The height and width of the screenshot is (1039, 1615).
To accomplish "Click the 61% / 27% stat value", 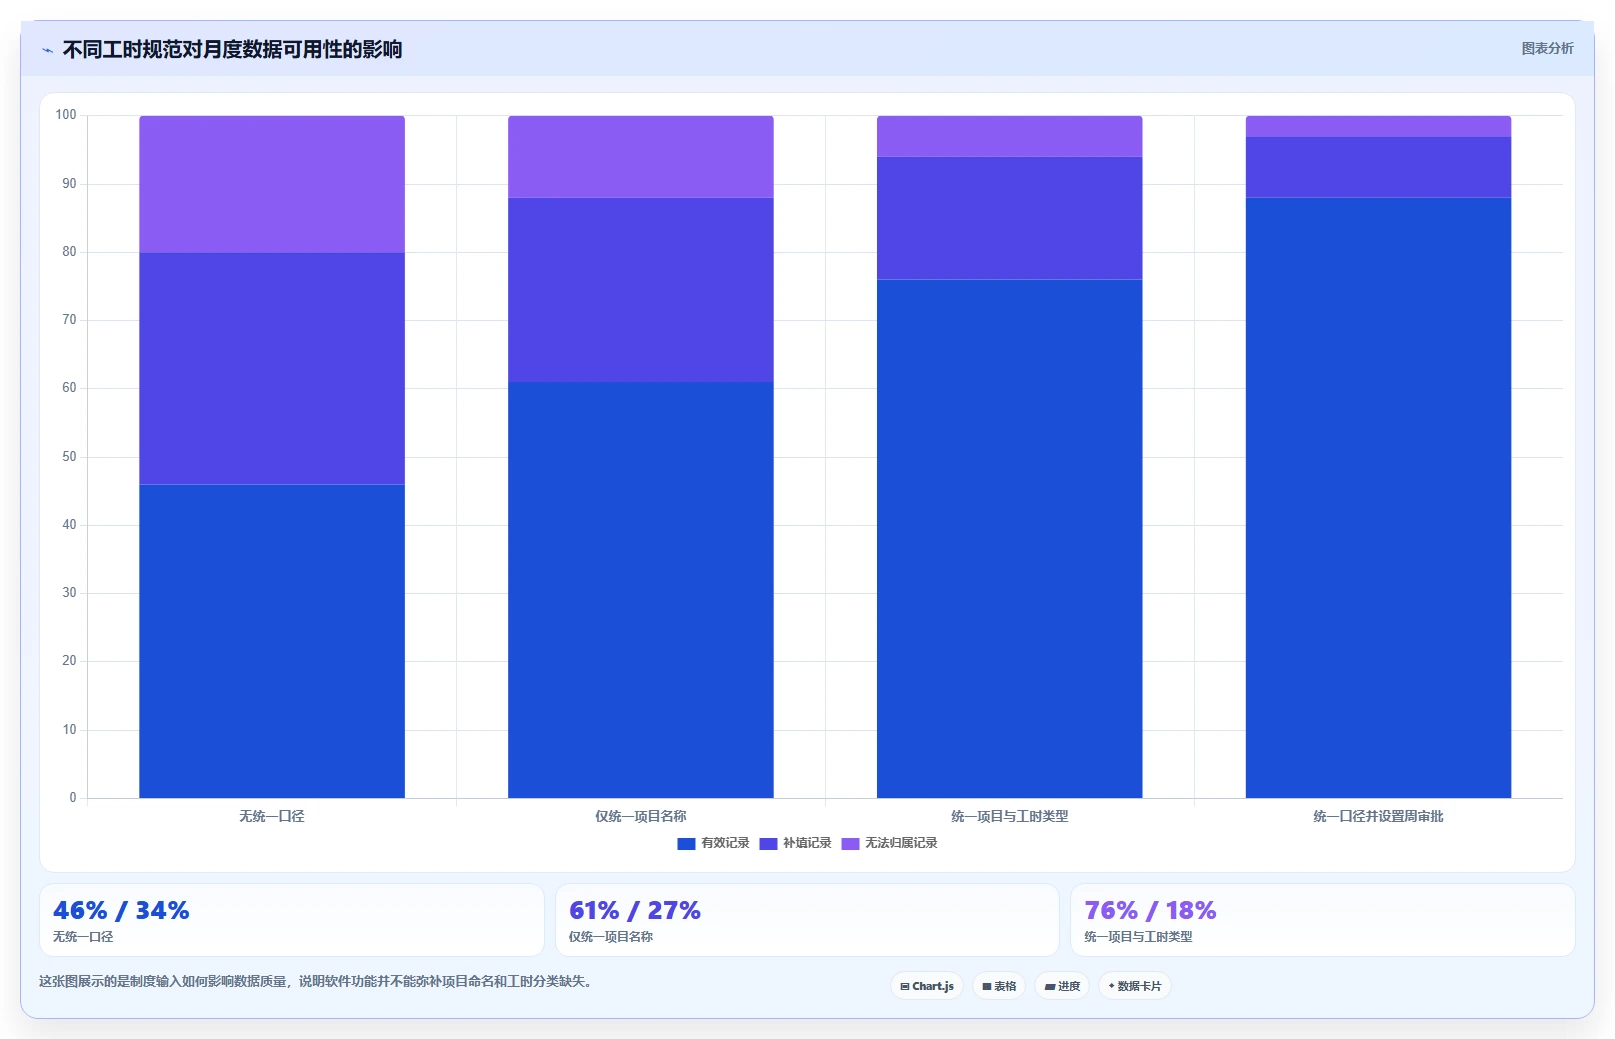I will click(x=635, y=910).
